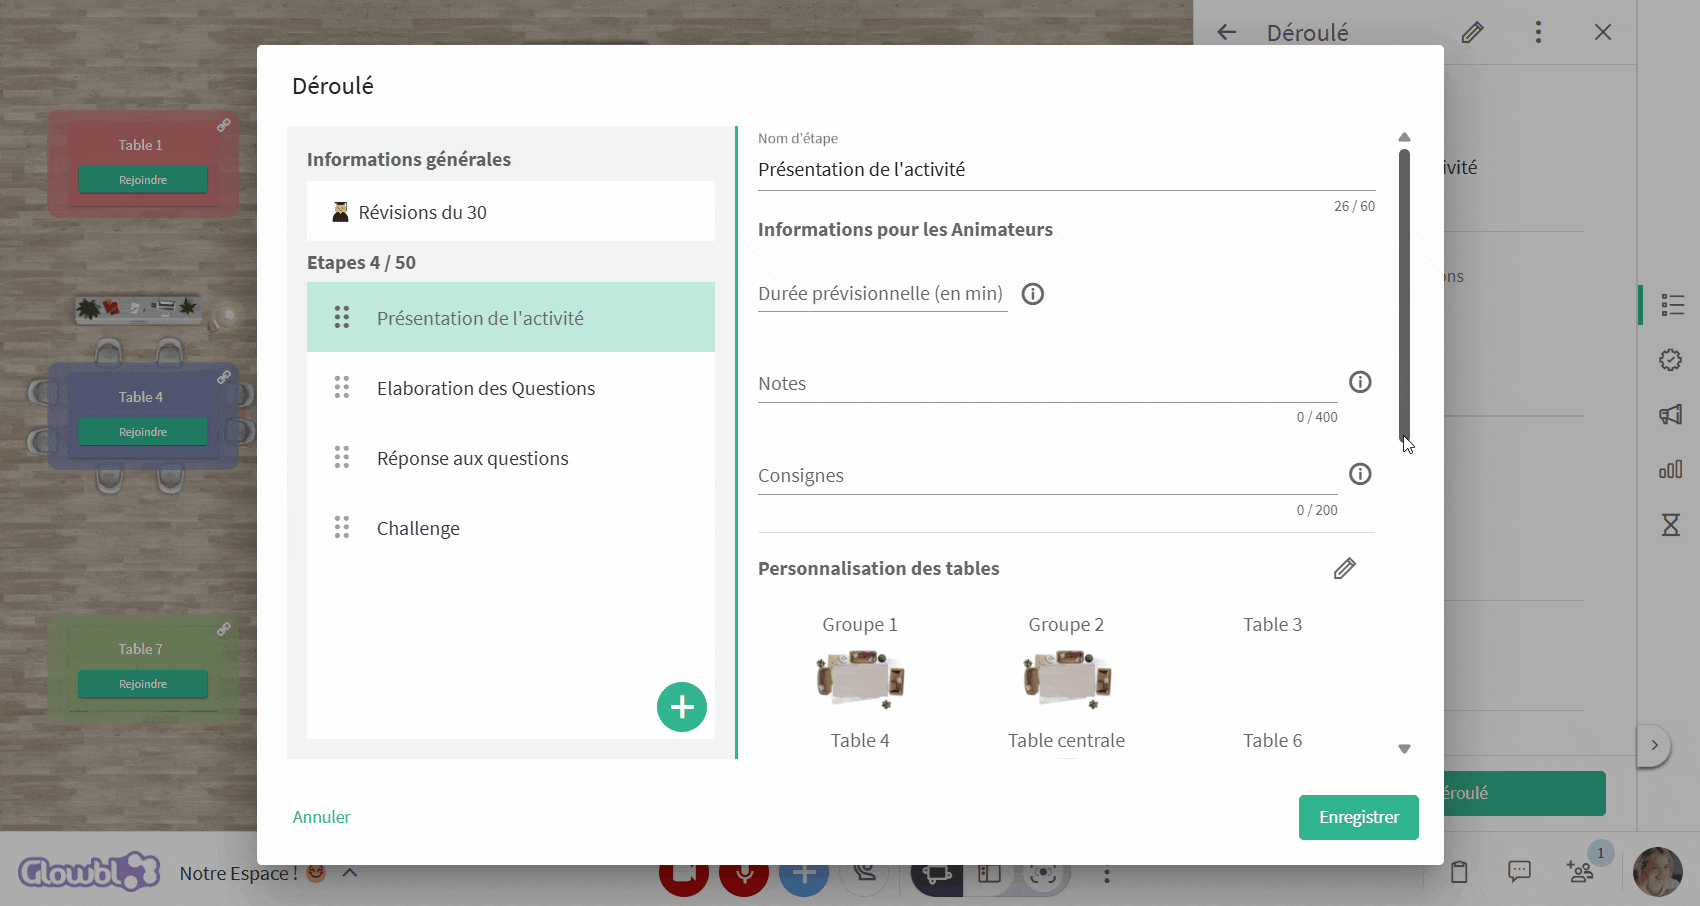Select the Groupe 1 table thumbnail

(860, 679)
